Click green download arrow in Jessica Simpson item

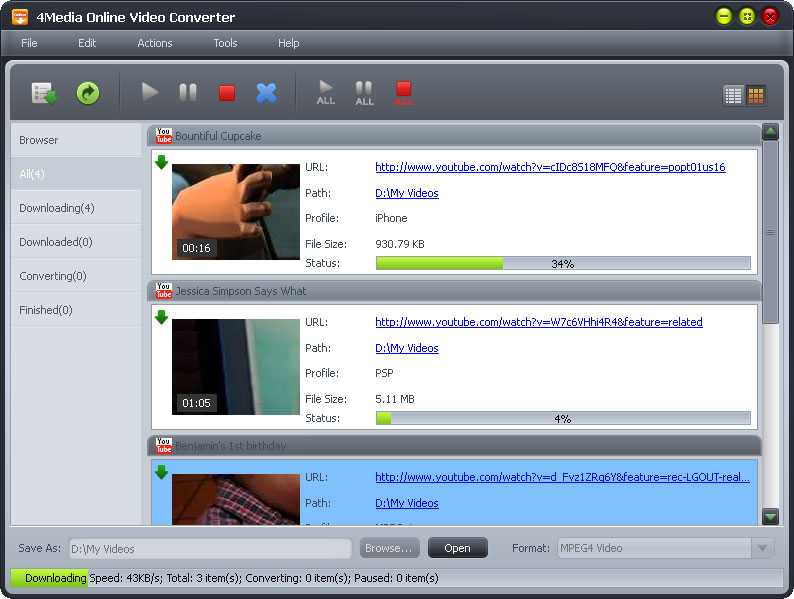[x=162, y=317]
